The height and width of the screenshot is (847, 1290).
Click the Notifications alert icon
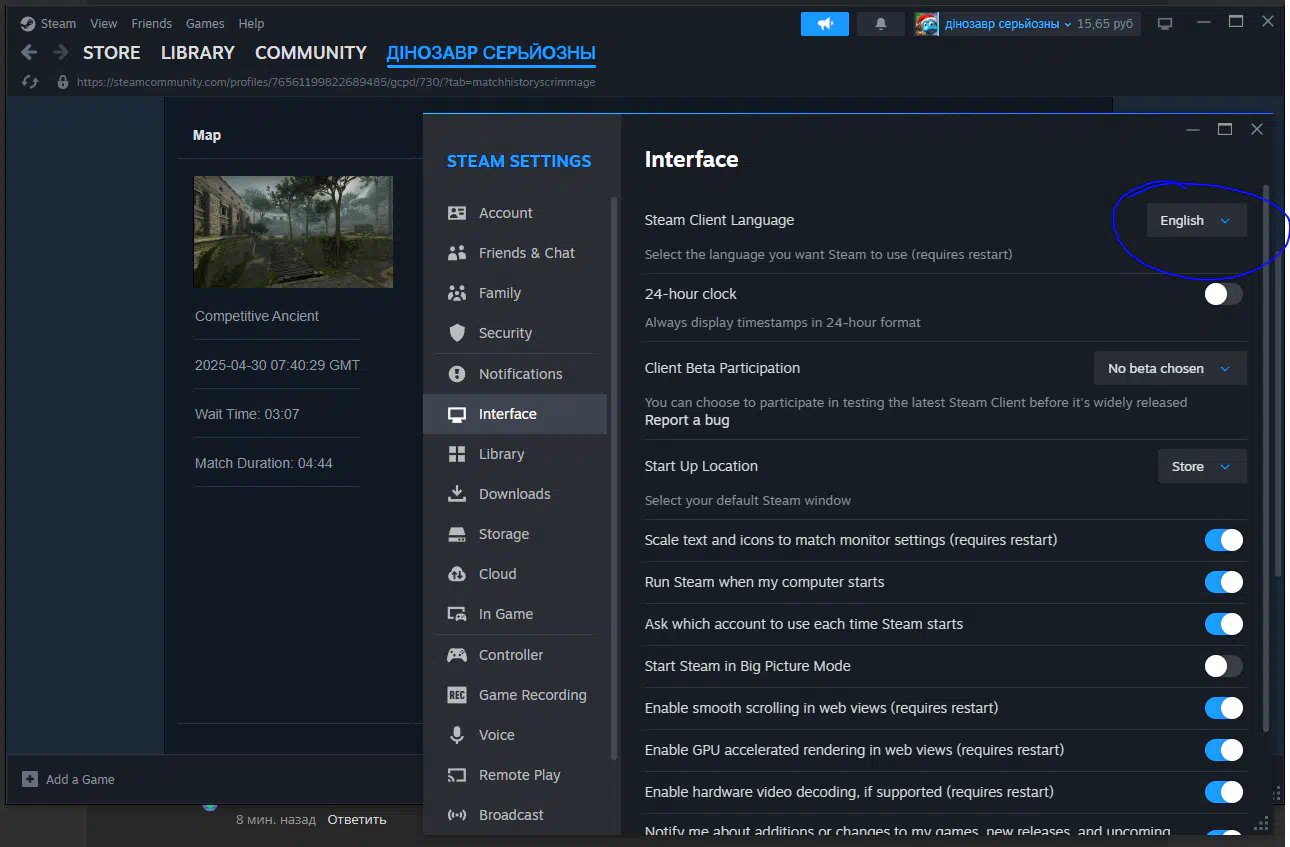(457, 374)
